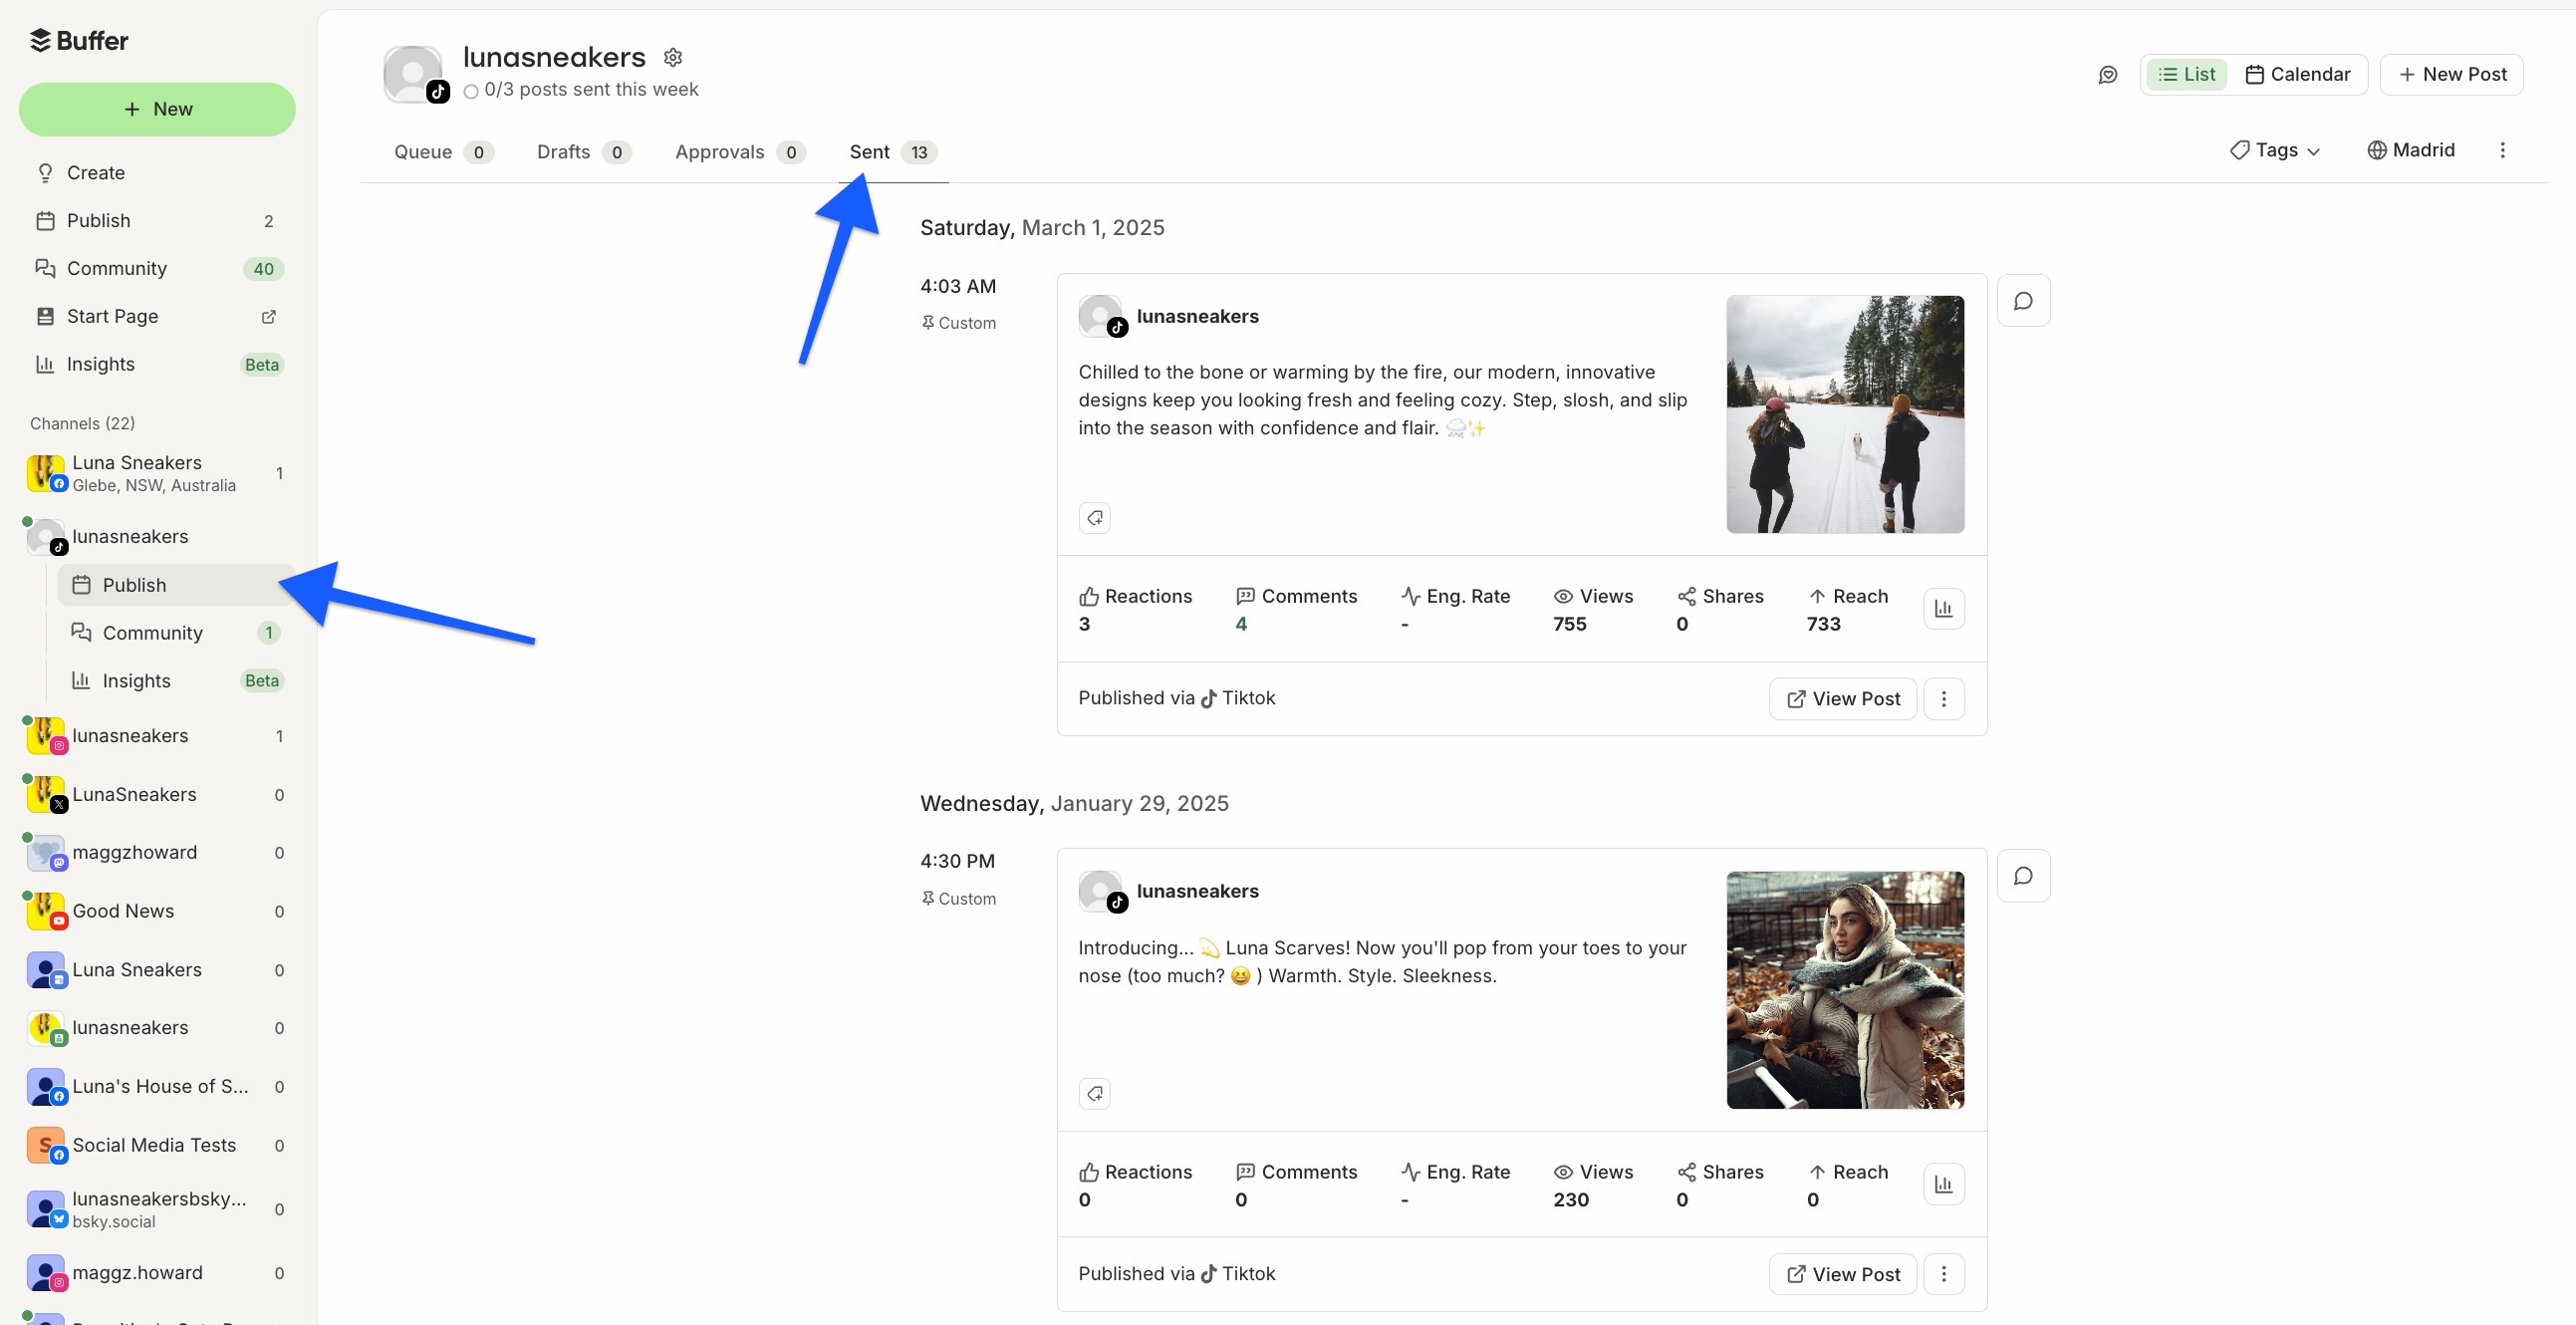Select lunasneakers channel with green badge
The image size is (2576, 1325).
coord(157,1028)
